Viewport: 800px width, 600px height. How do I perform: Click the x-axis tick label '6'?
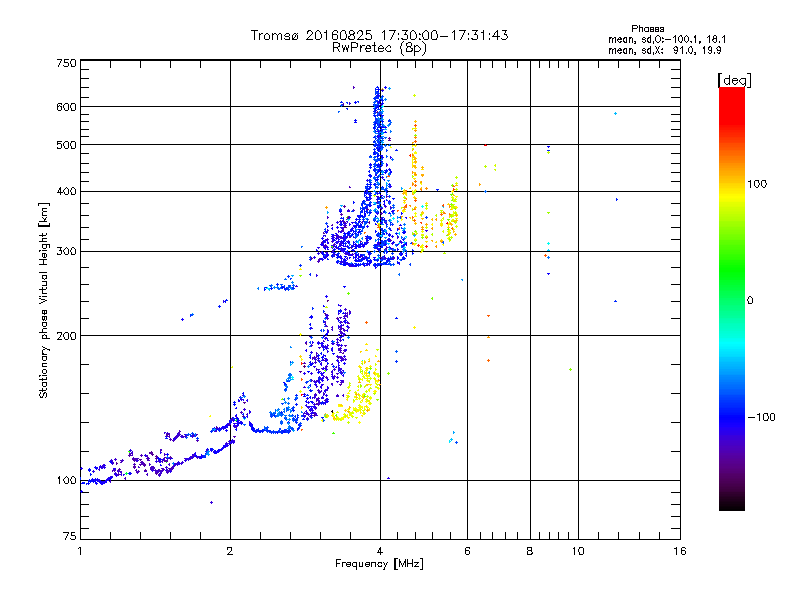[467, 551]
